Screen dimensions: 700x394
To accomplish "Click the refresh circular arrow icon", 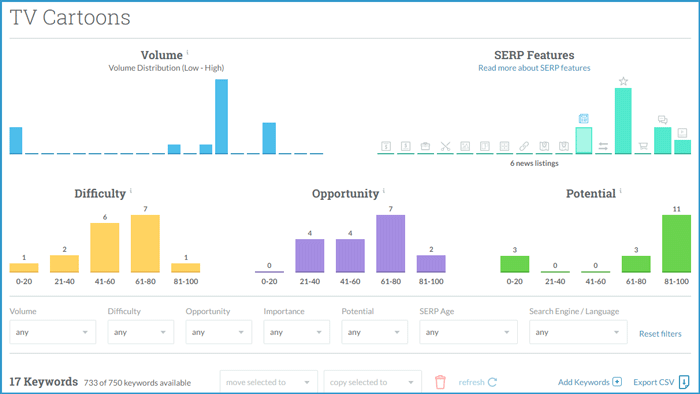I will pyautogui.click(x=492, y=382).
